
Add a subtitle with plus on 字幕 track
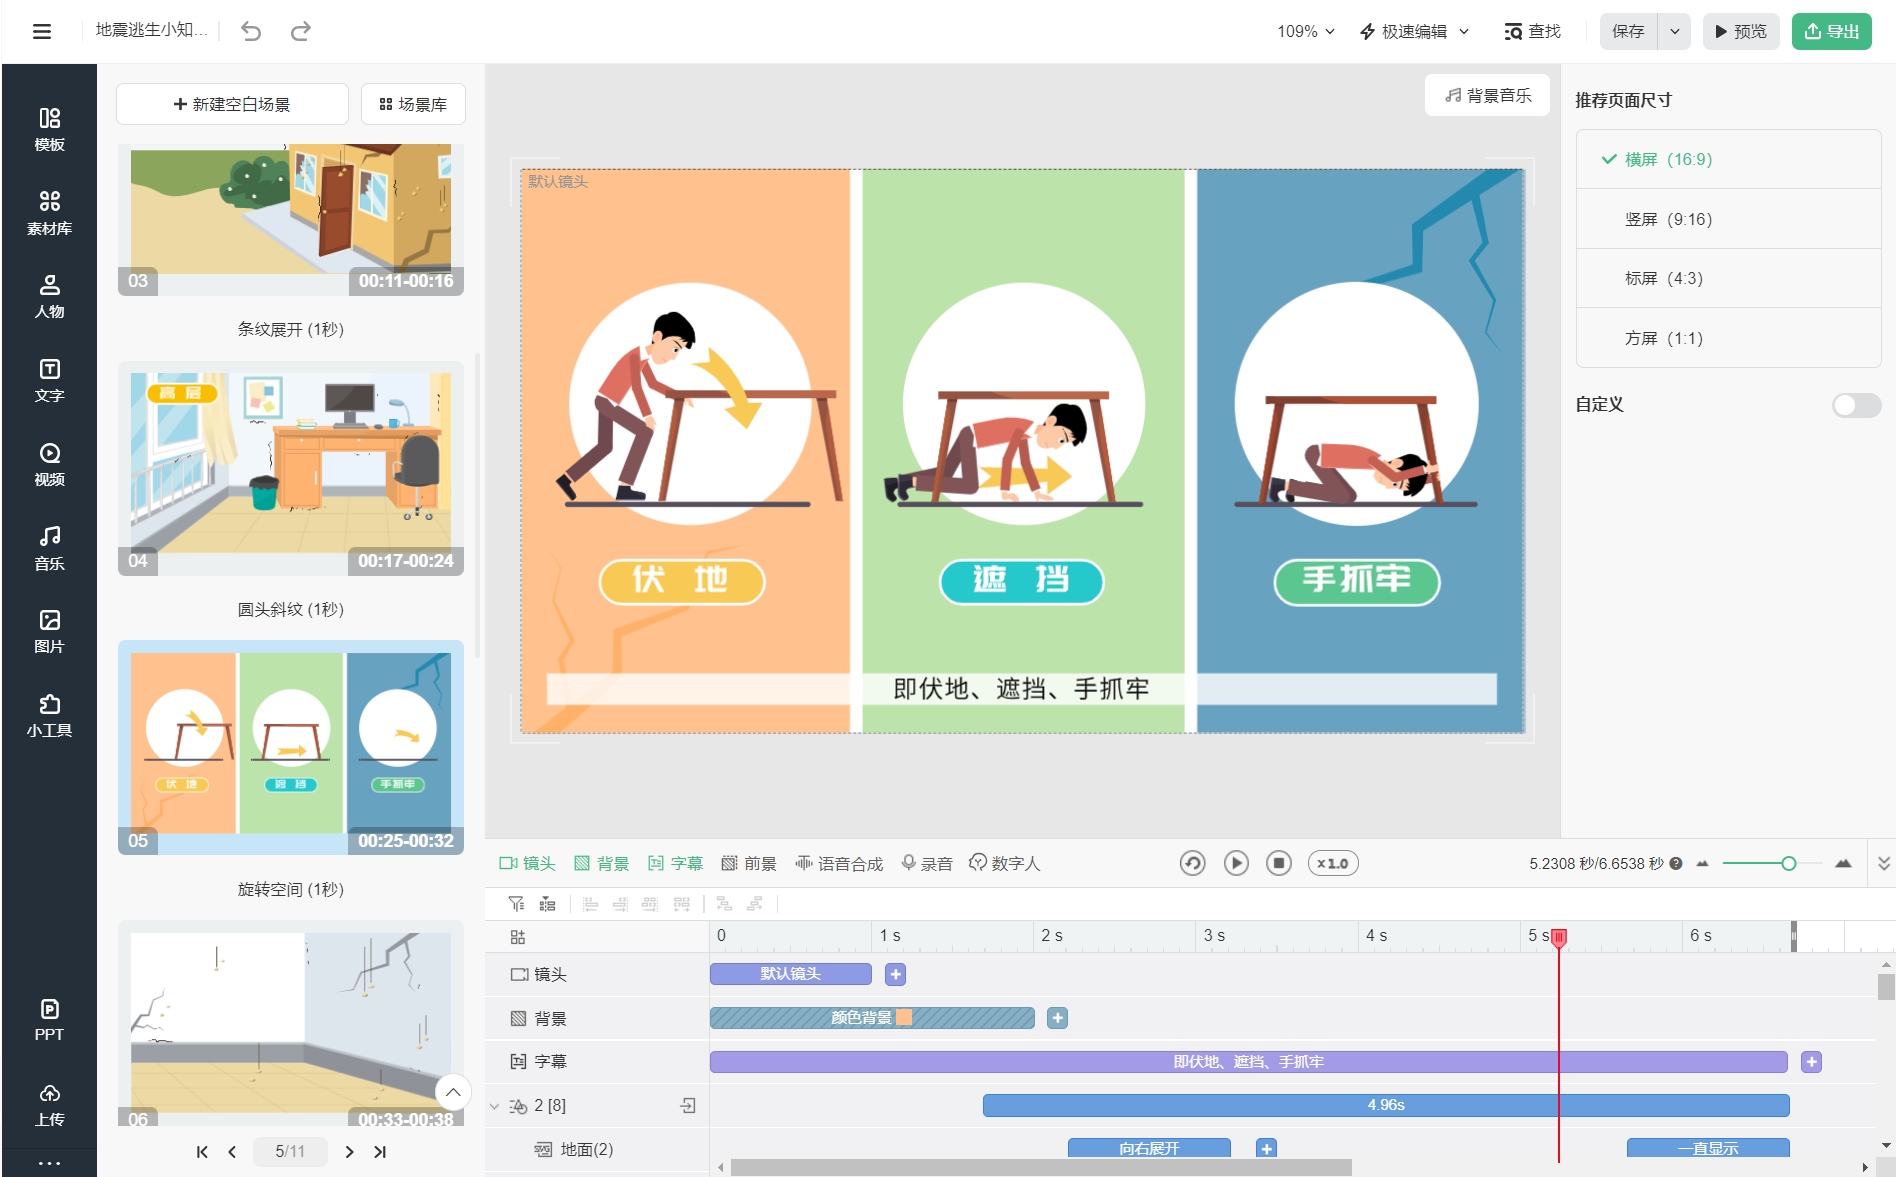[1811, 1062]
